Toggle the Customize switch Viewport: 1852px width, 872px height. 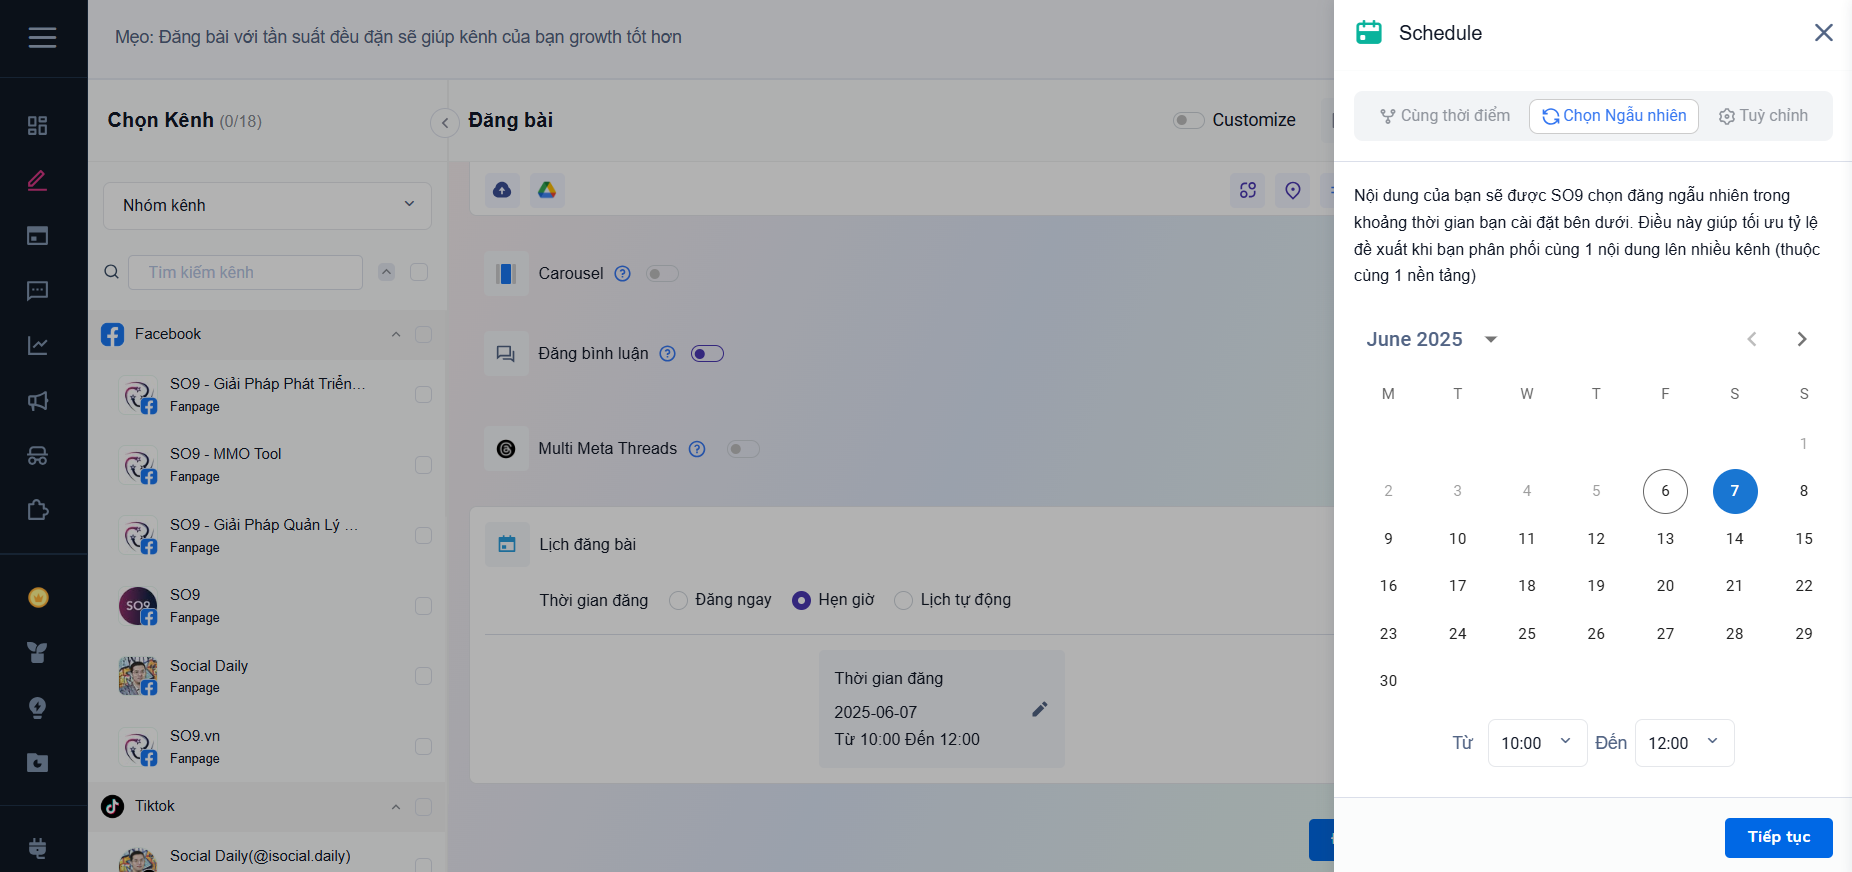click(1188, 120)
